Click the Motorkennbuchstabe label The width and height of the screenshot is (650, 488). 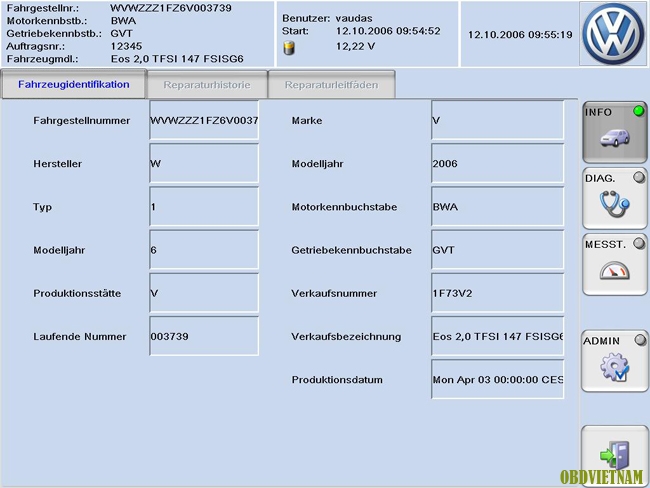[344, 207]
